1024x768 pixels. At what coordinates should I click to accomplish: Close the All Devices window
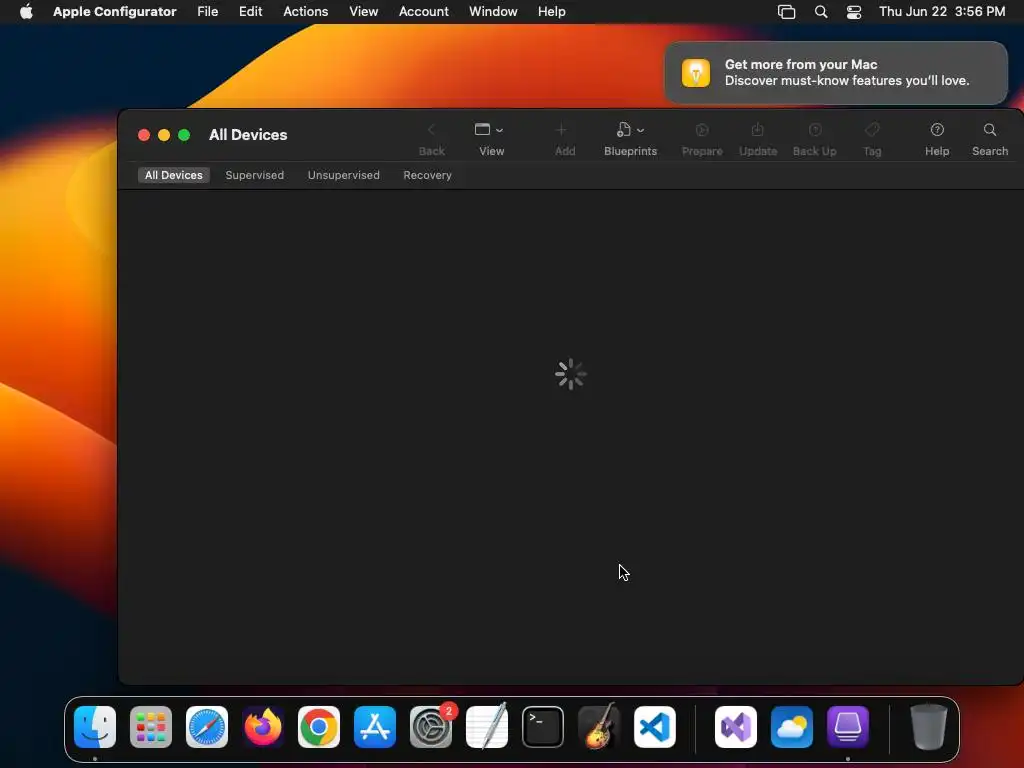click(144, 135)
